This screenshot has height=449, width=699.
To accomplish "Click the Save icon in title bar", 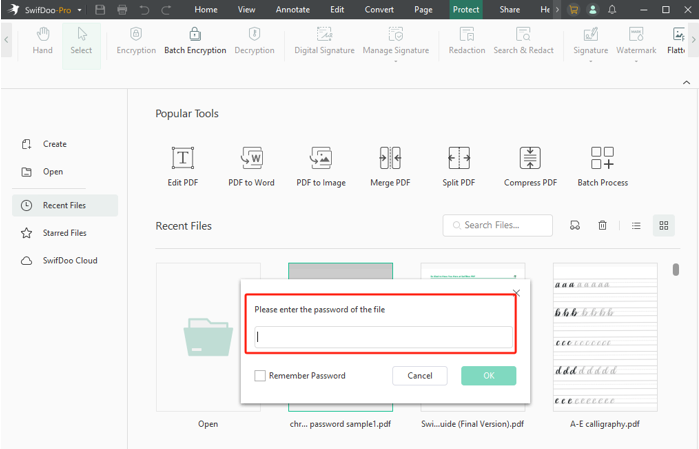I will pos(100,9).
